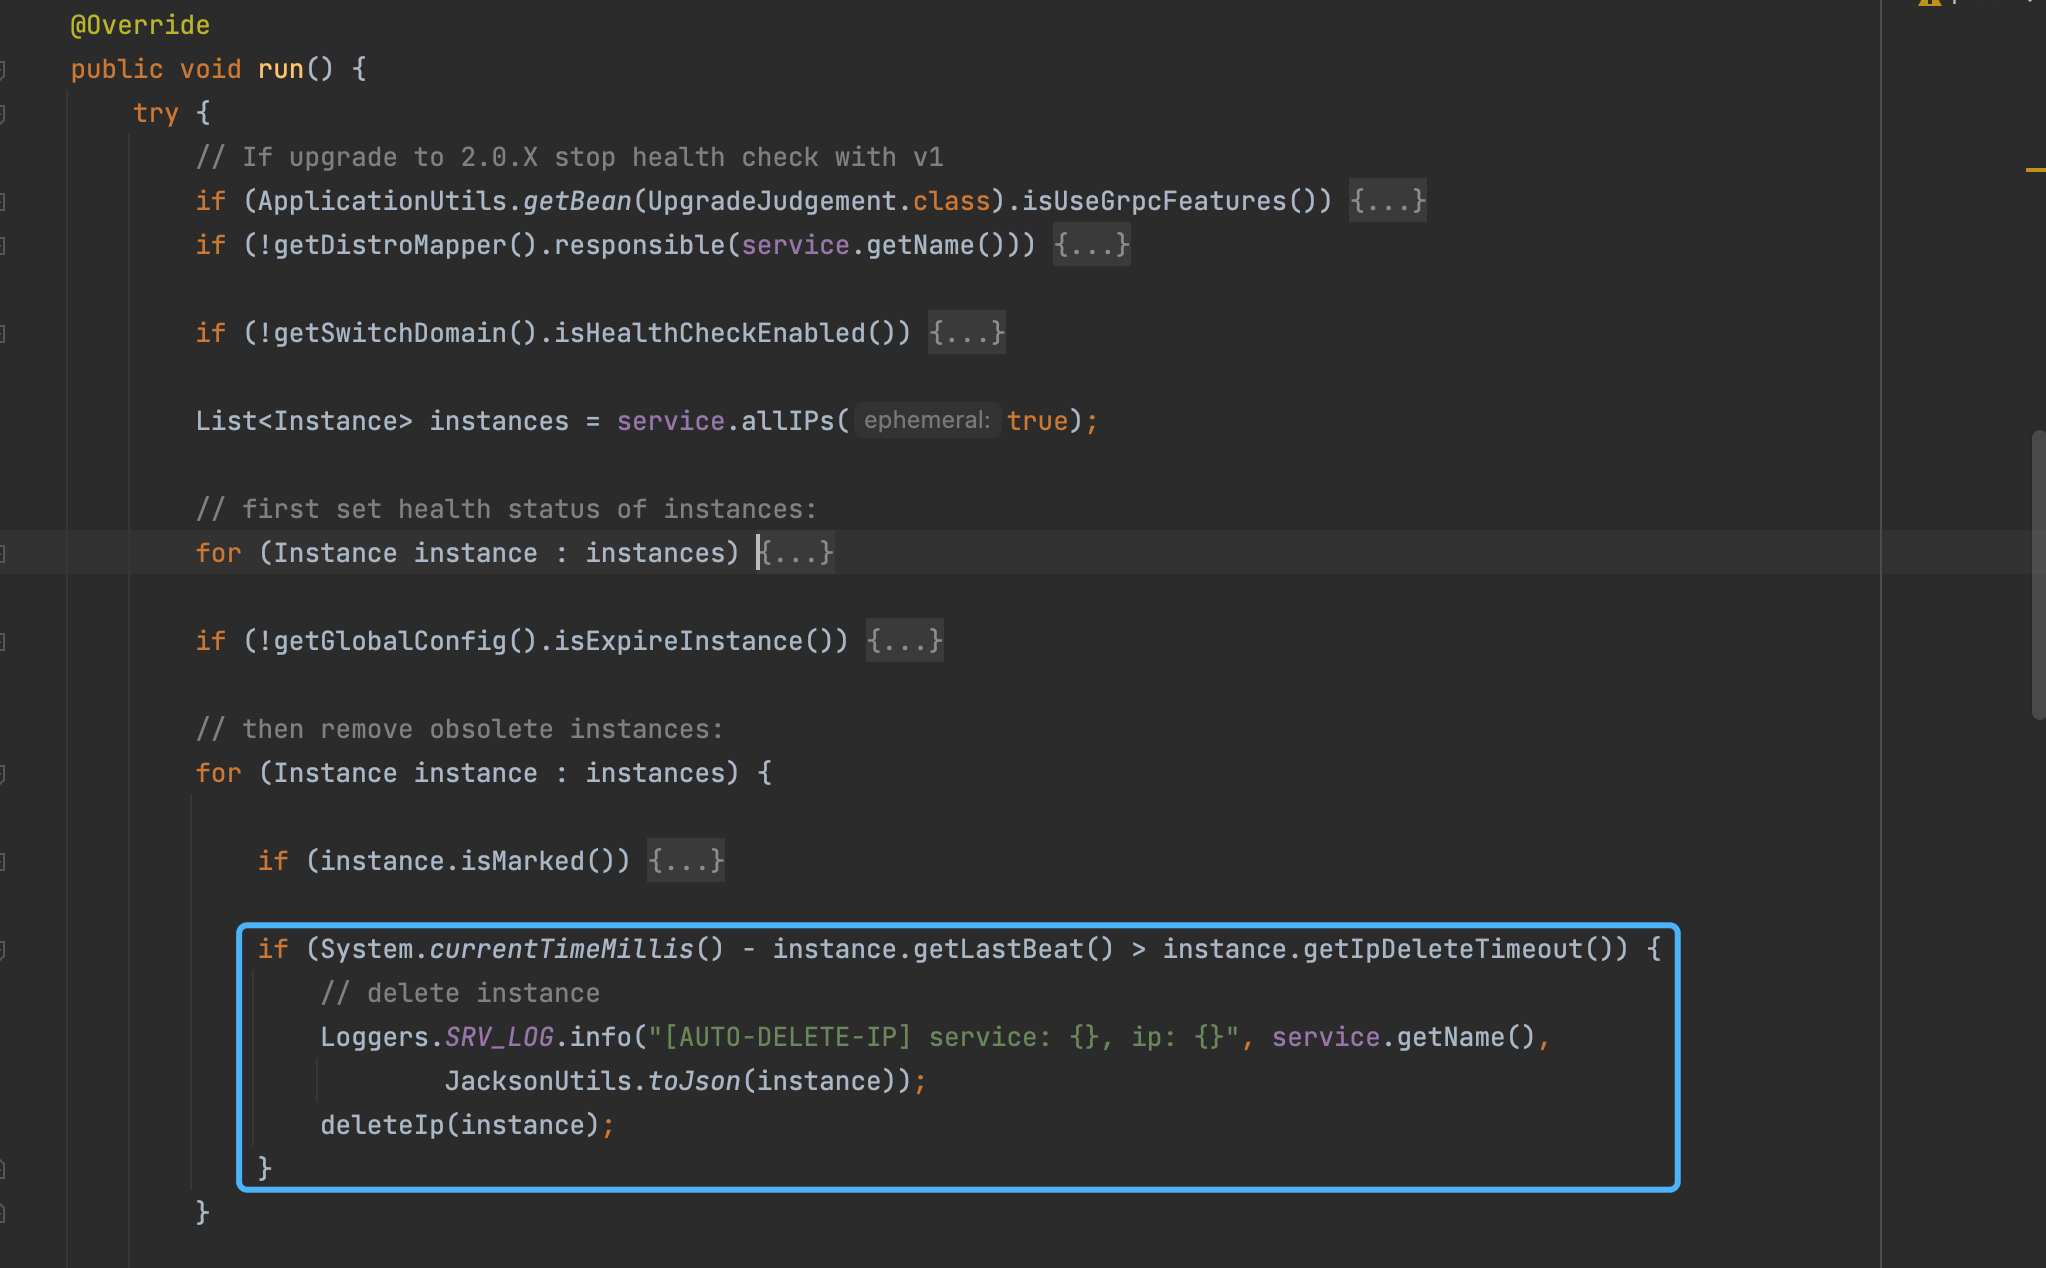Click the responsible method call
Screen dimensions: 2046x1268
click(x=640, y=245)
